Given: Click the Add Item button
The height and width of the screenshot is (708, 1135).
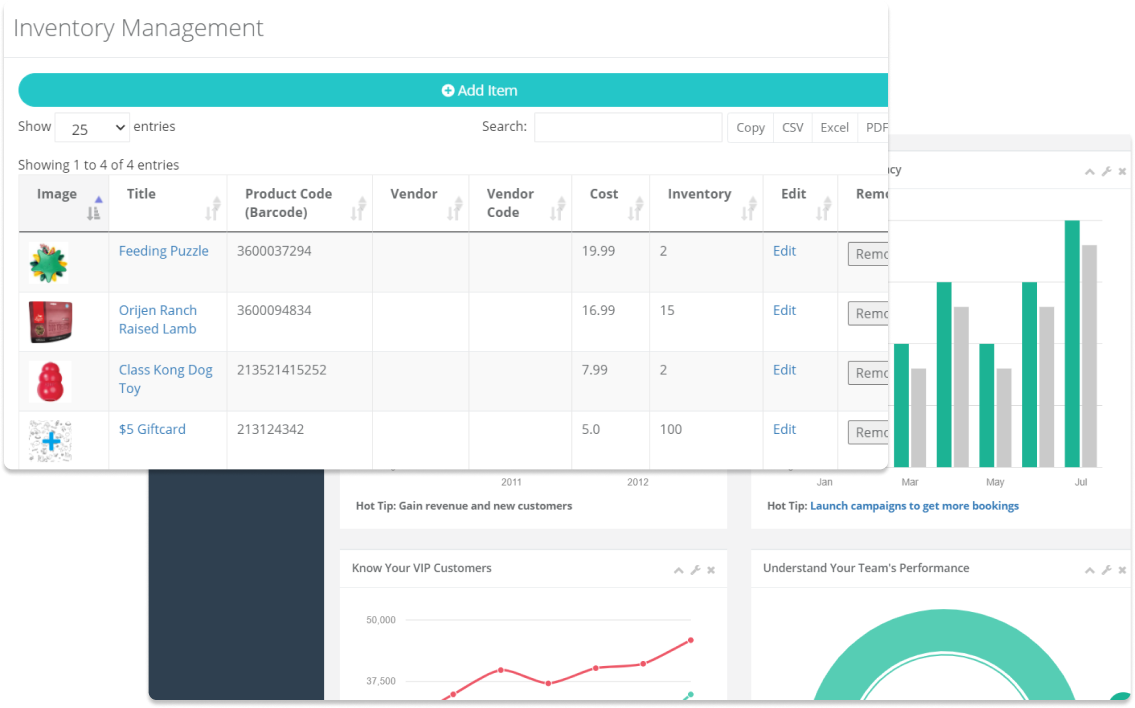Looking at the screenshot, I should (x=453, y=90).
